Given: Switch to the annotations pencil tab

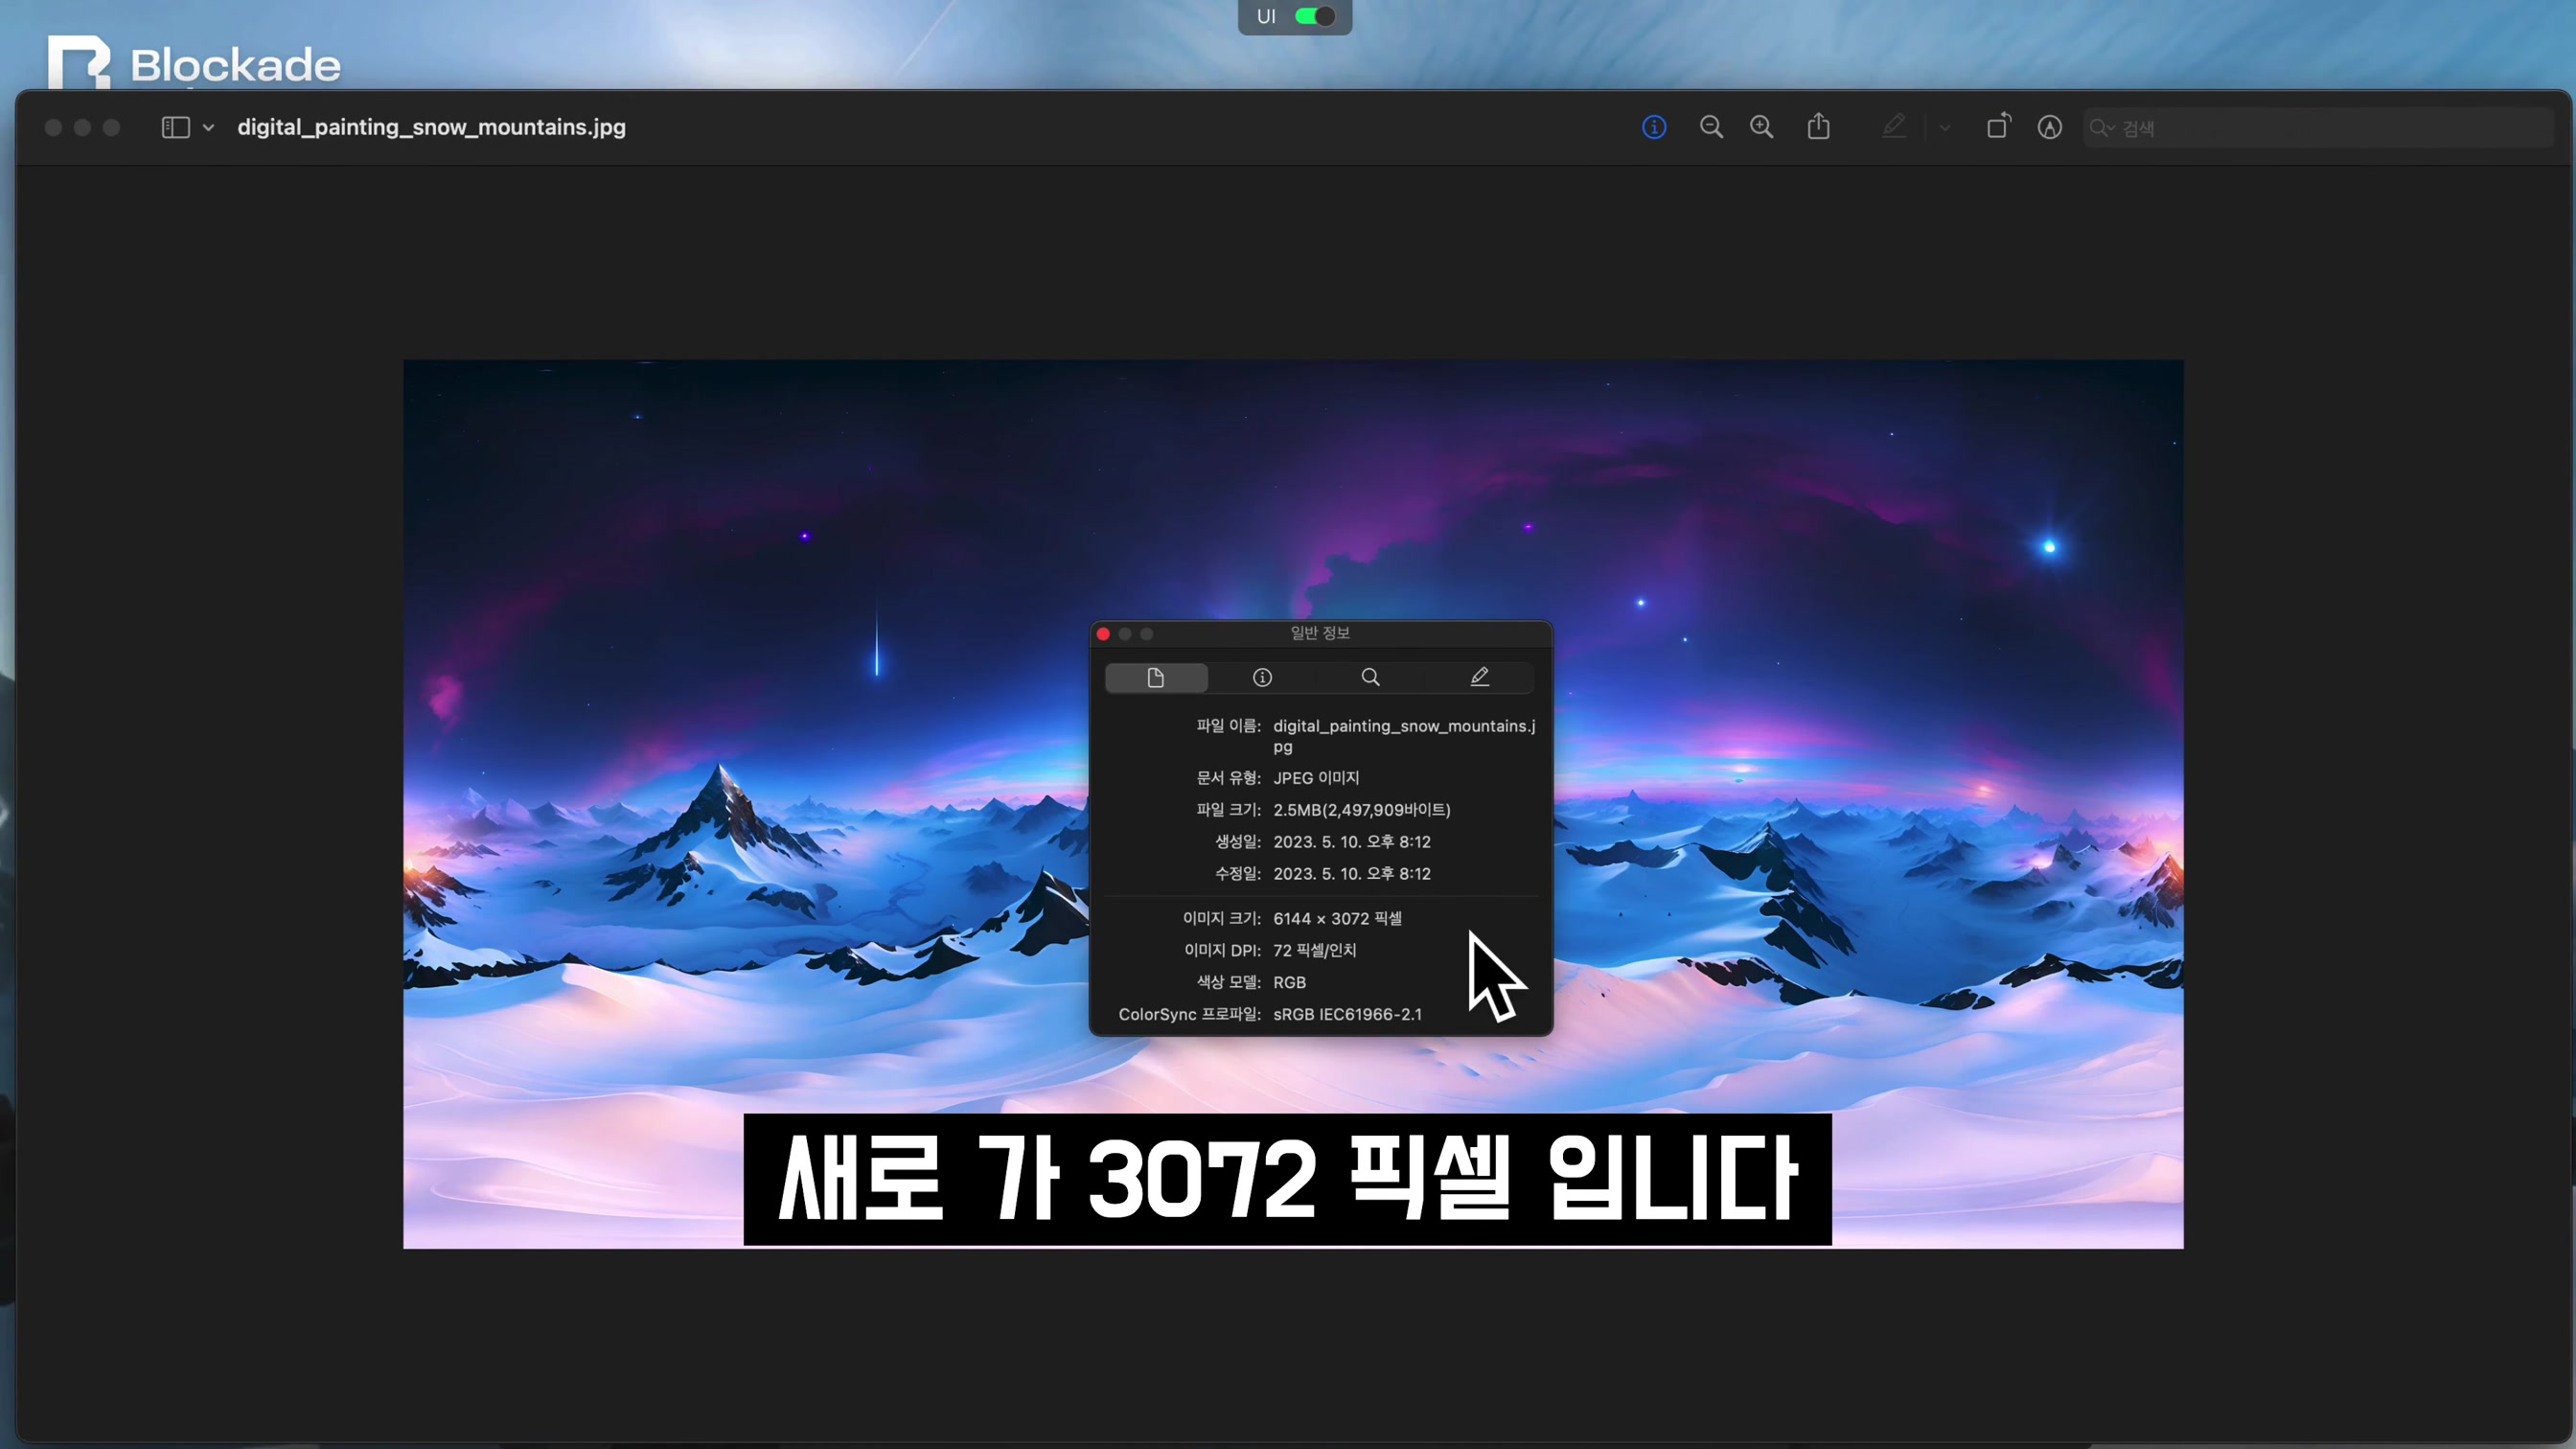Looking at the screenshot, I should click(1479, 677).
